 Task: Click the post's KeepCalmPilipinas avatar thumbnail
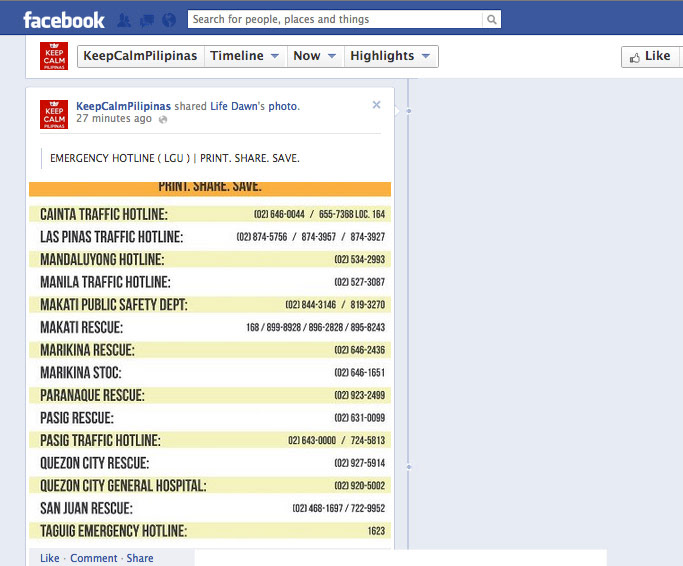(54, 115)
